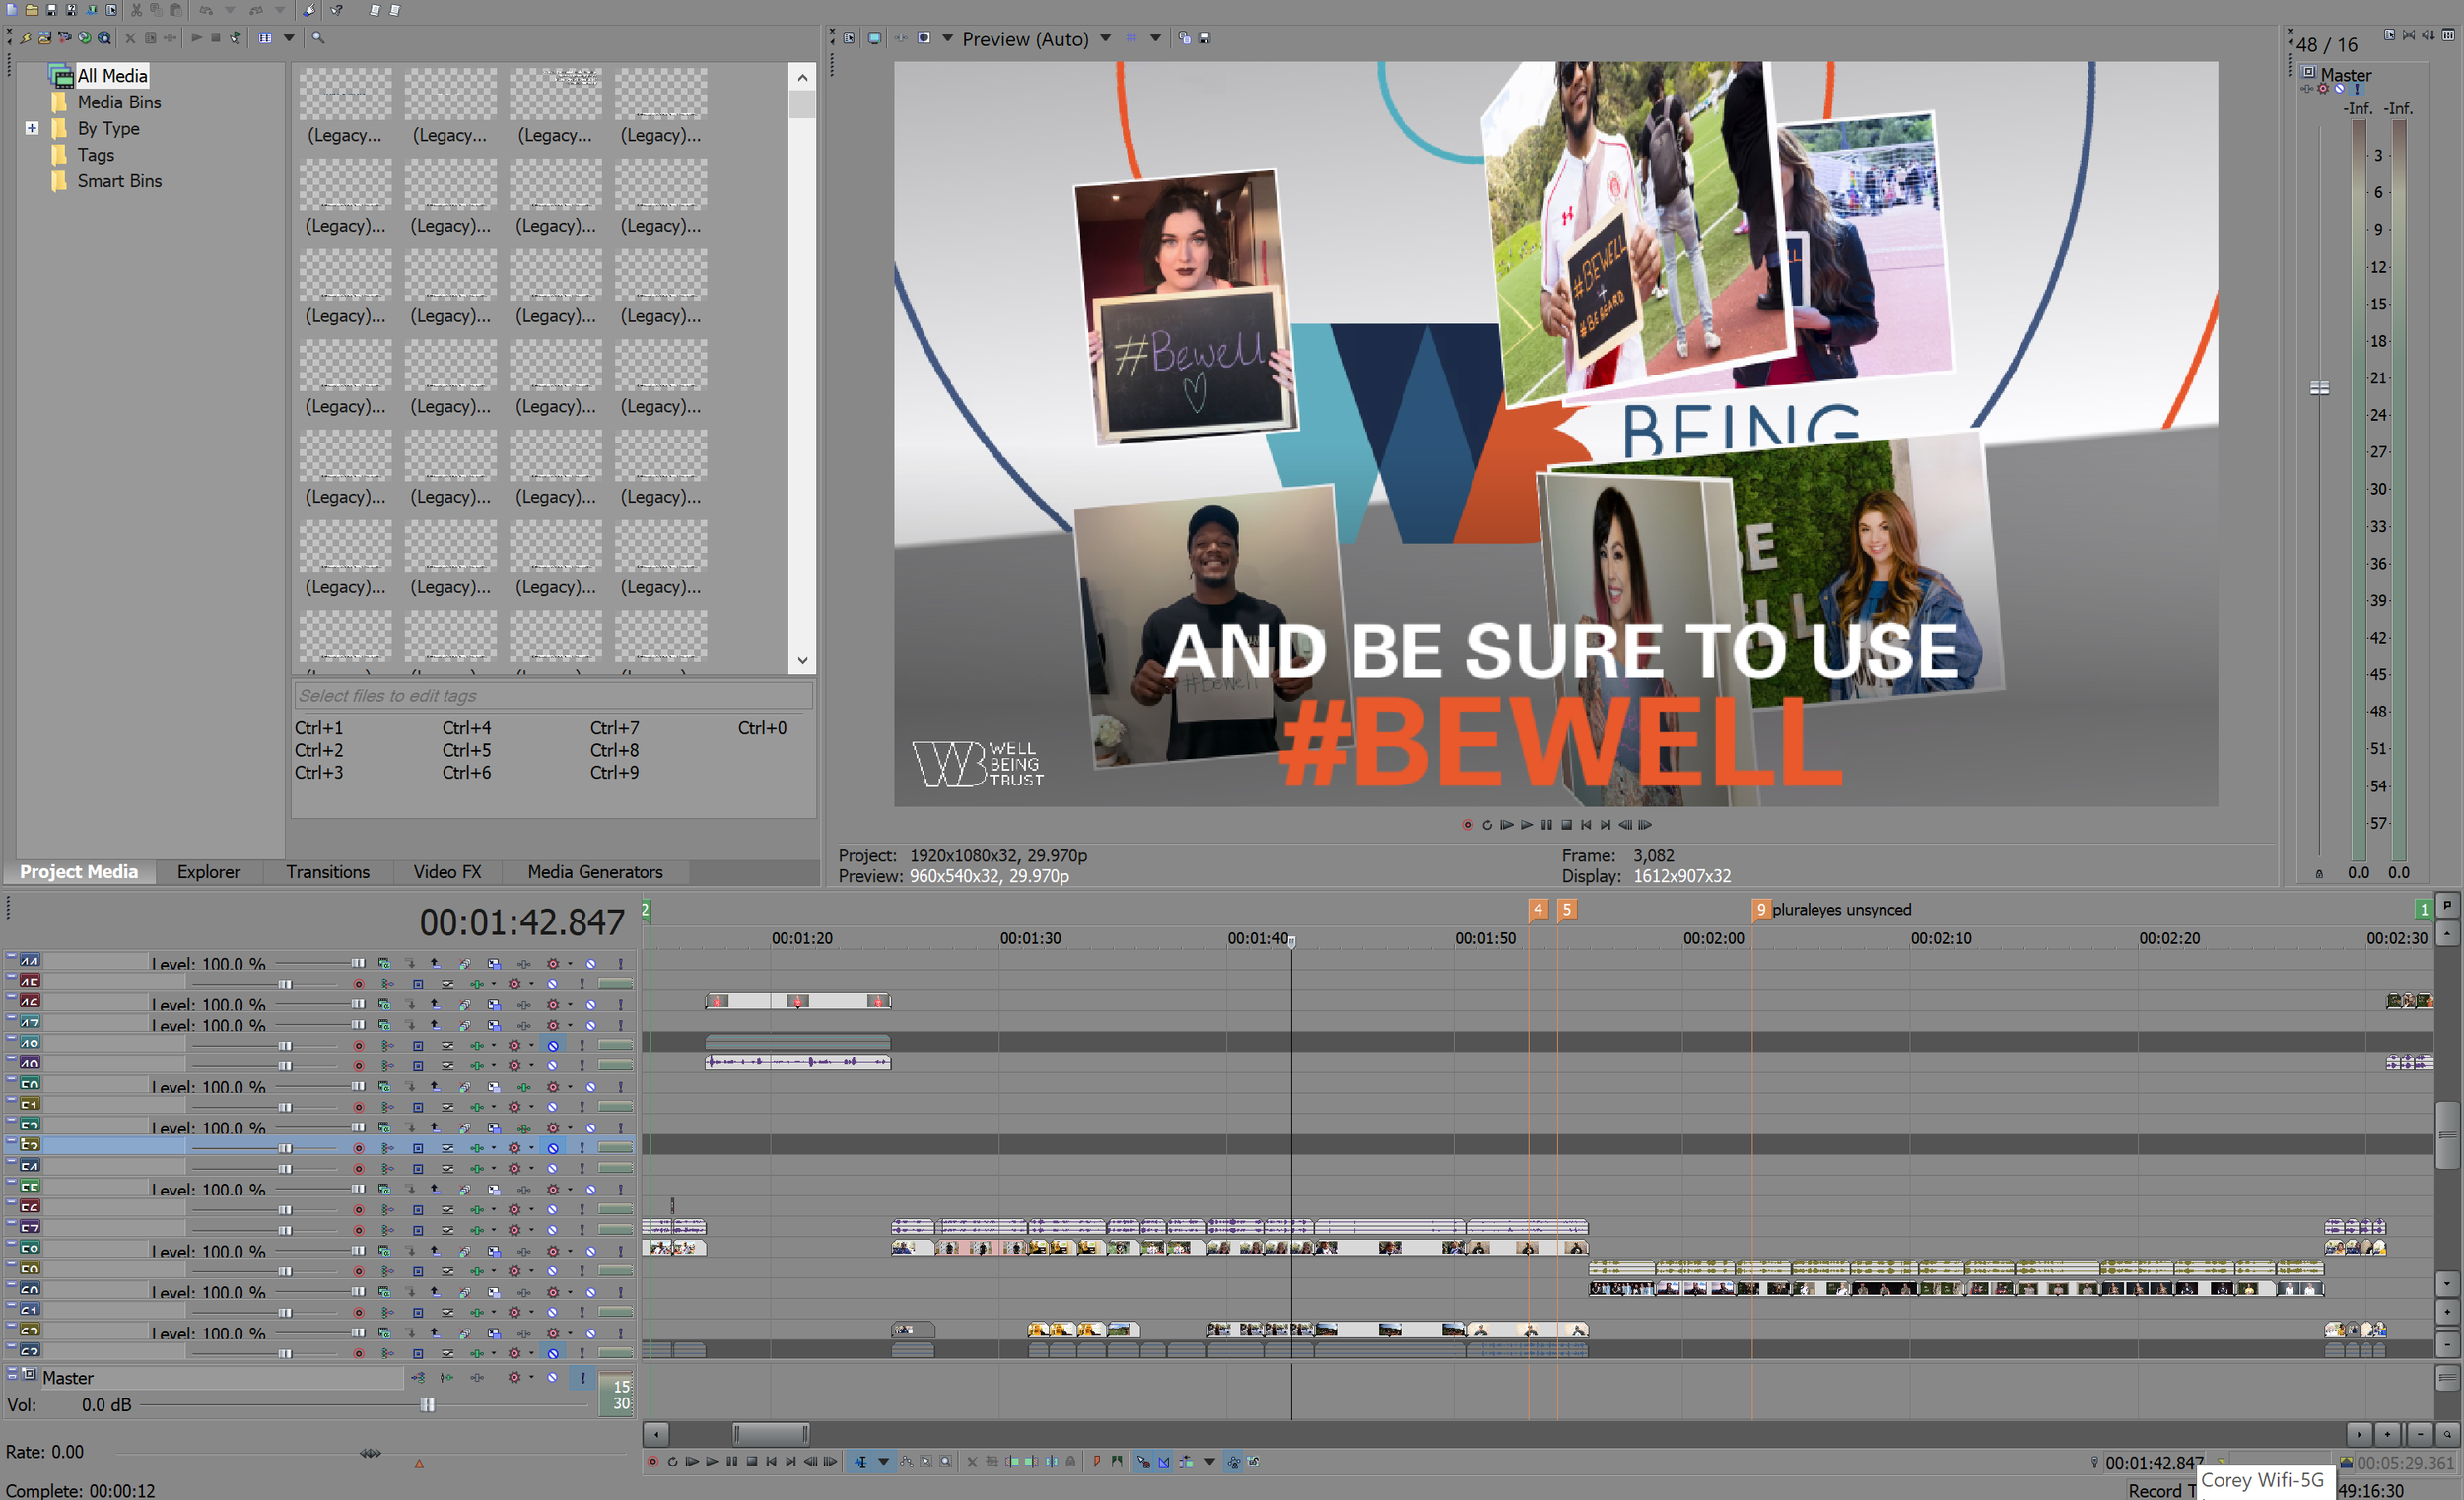Save the project with the floppy disk icon
2464x1500 pixels.
[52, 10]
